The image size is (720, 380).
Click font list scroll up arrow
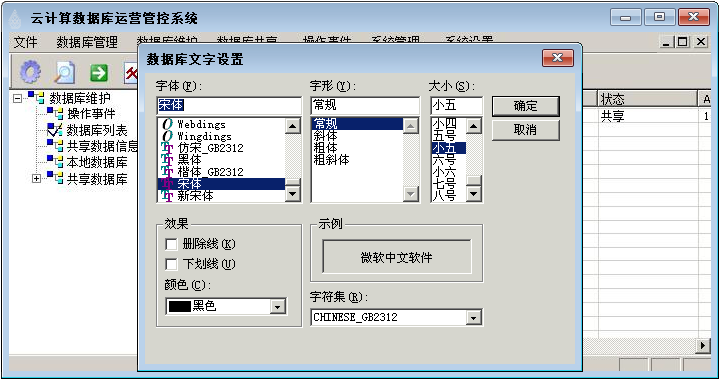click(x=292, y=126)
